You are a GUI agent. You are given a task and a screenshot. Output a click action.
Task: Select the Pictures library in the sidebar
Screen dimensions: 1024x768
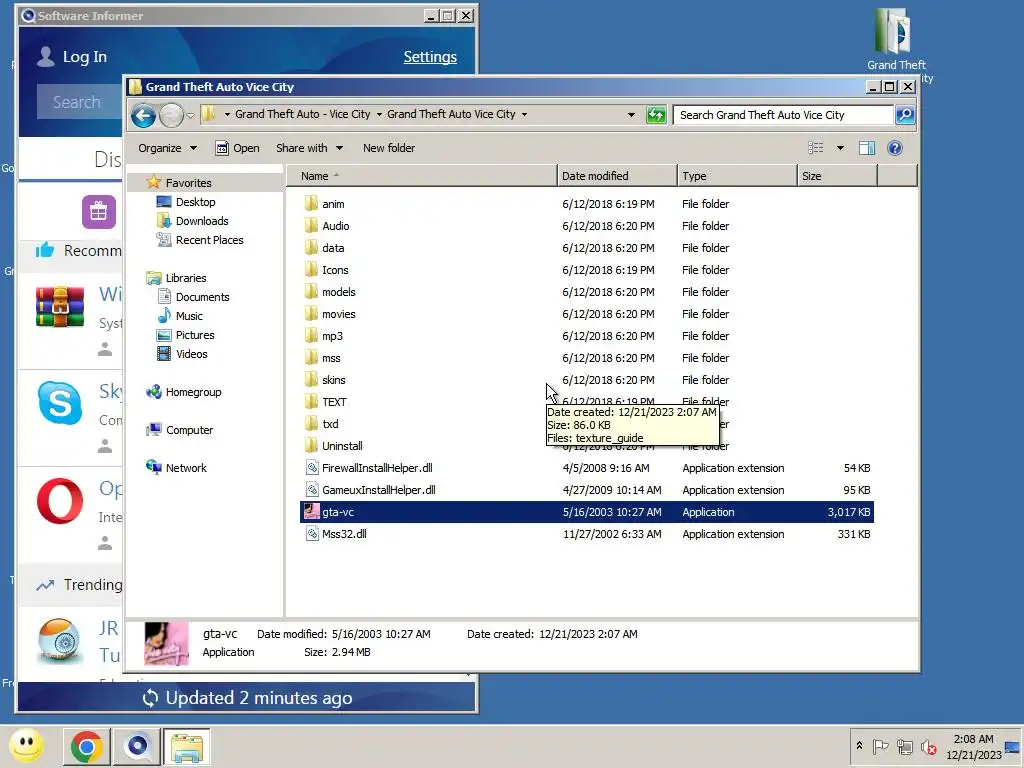[195, 334]
